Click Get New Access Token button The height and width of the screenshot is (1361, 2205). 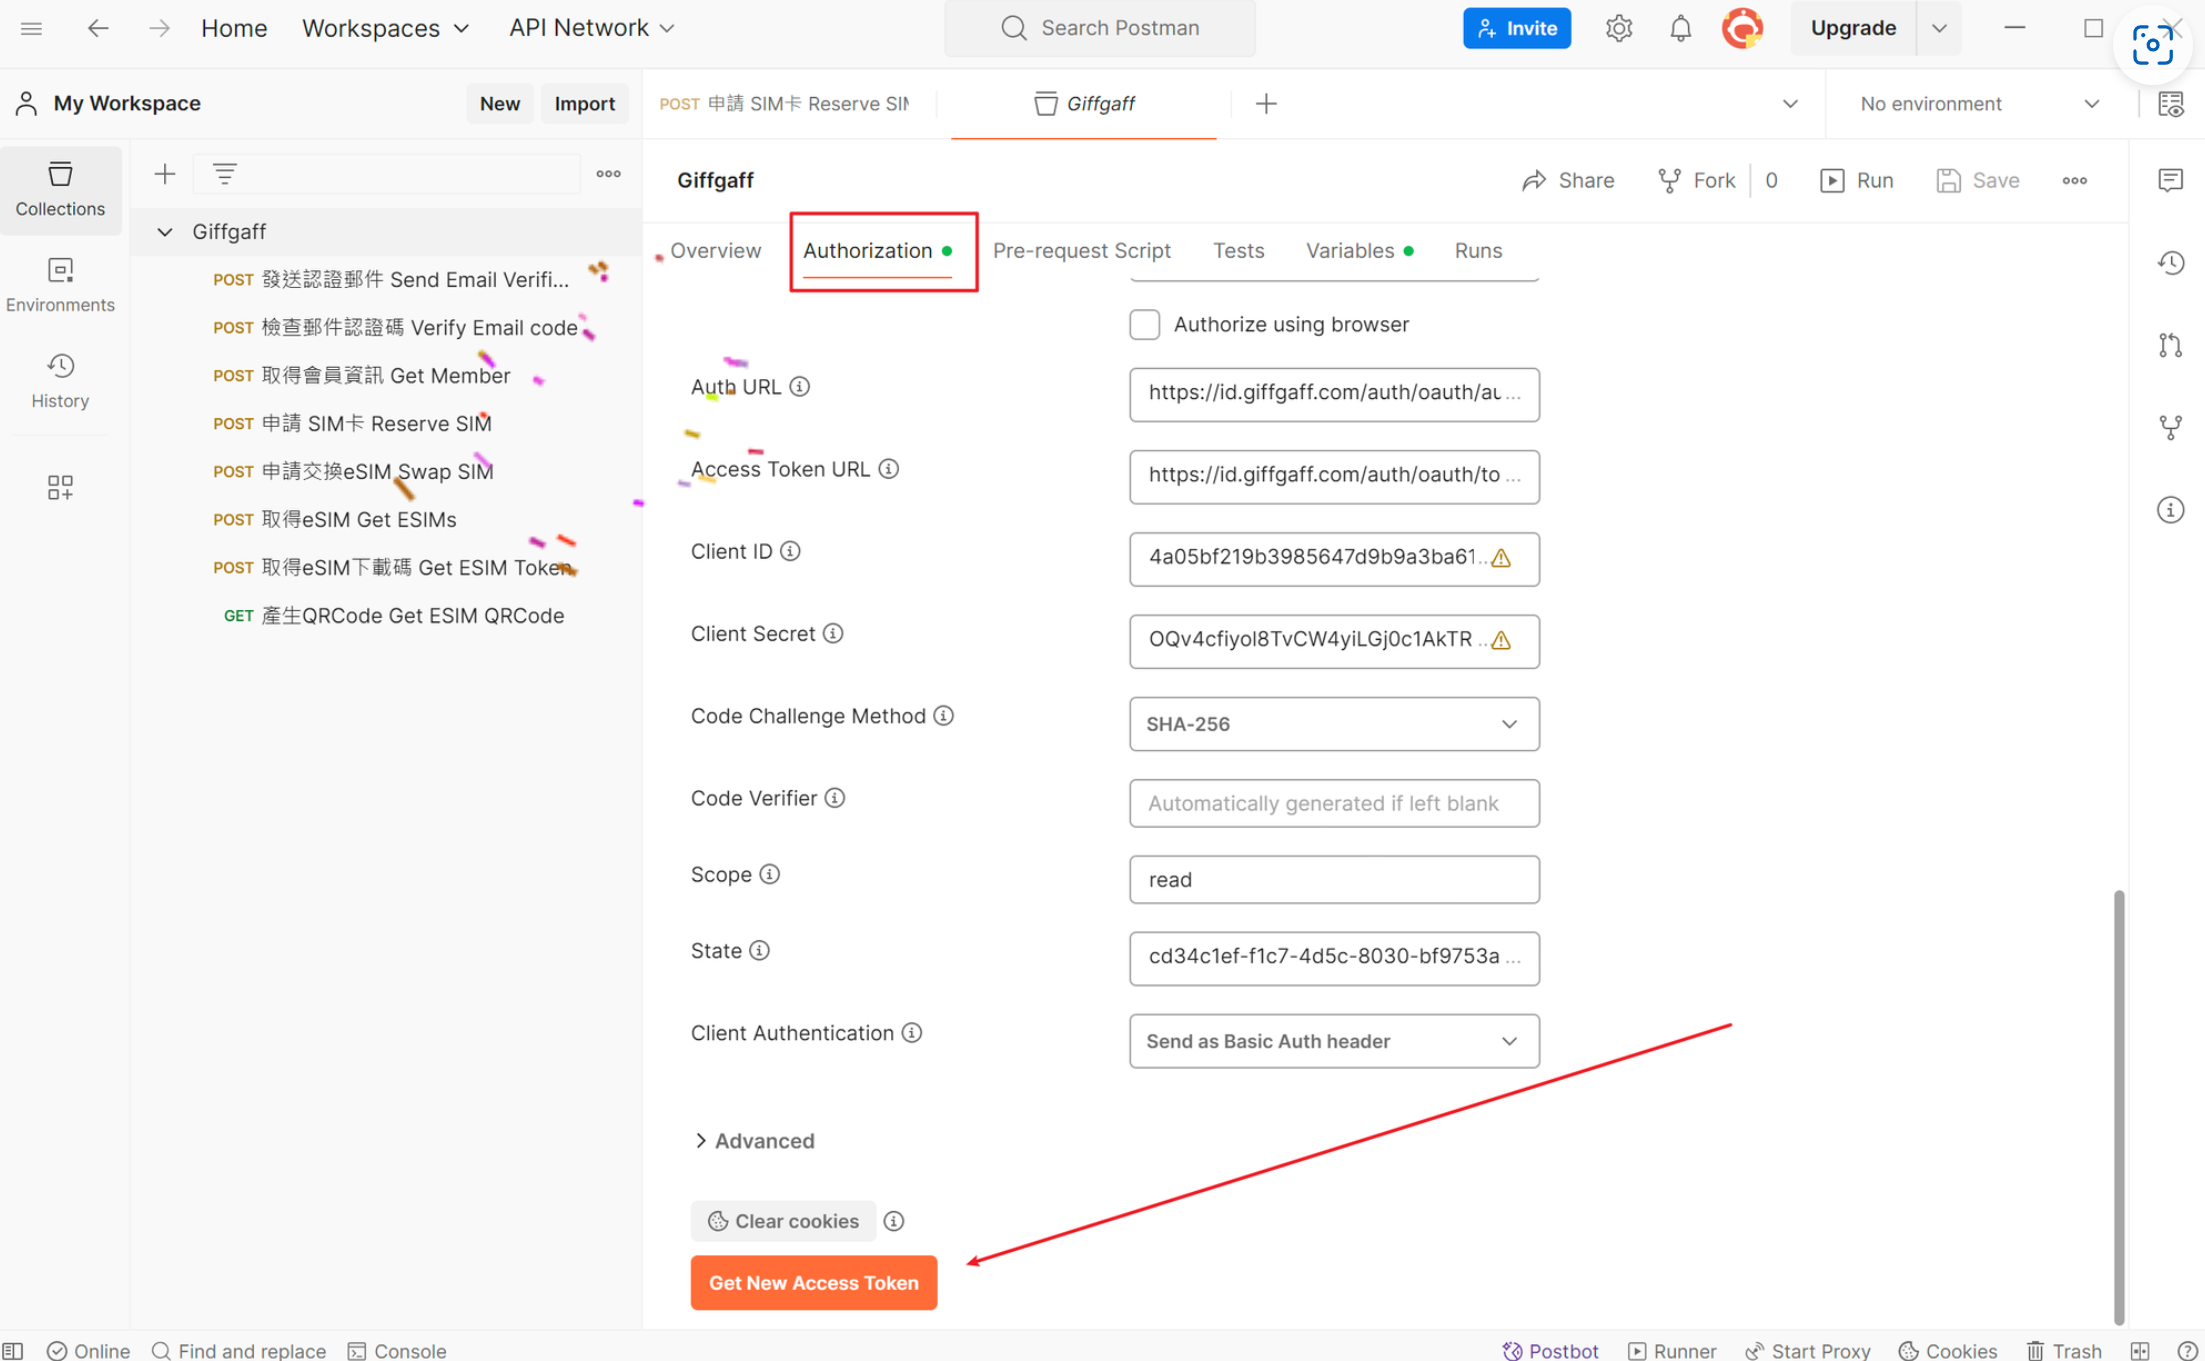pos(813,1283)
